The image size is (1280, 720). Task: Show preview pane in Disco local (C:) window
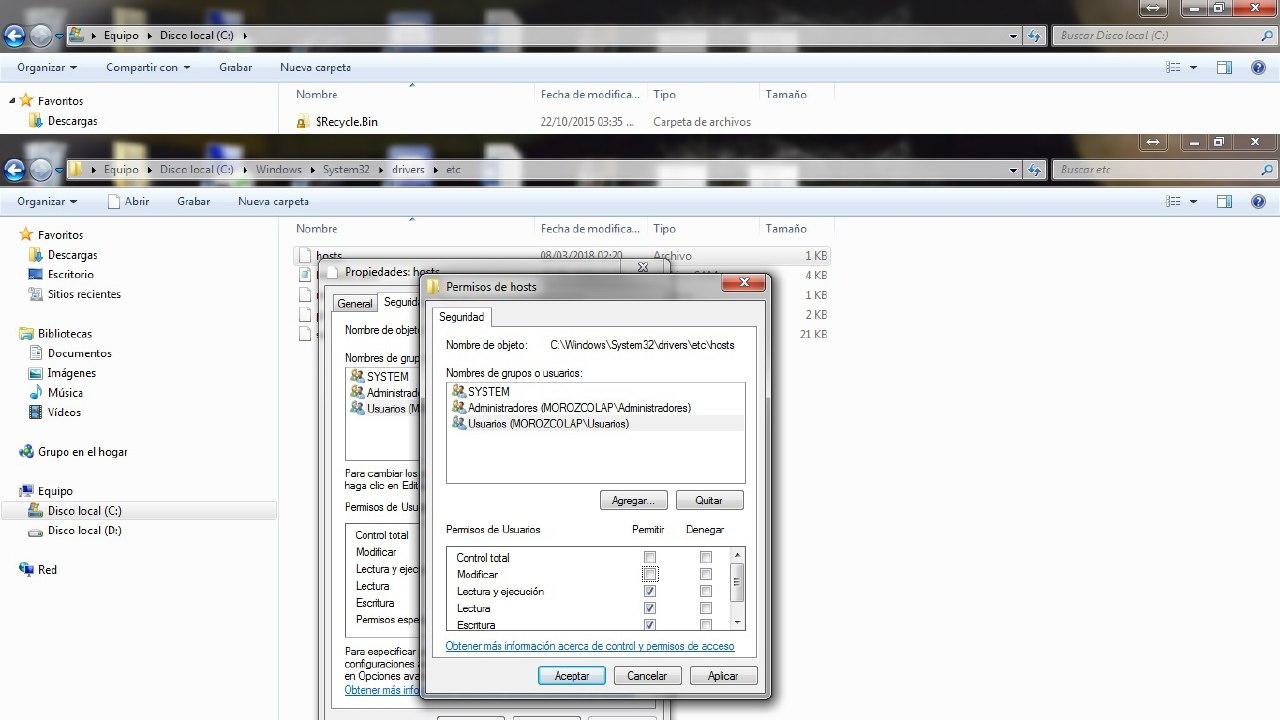coord(1224,68)
